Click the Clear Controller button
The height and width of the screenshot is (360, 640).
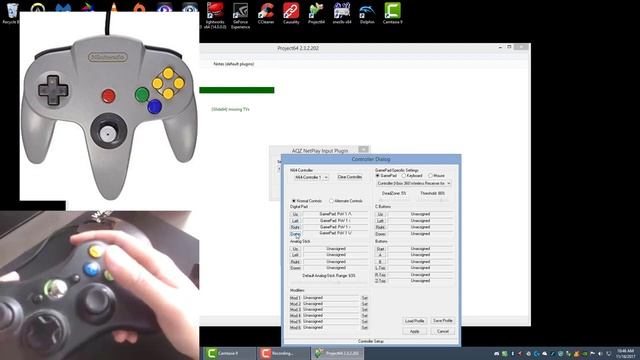[350, 177]
